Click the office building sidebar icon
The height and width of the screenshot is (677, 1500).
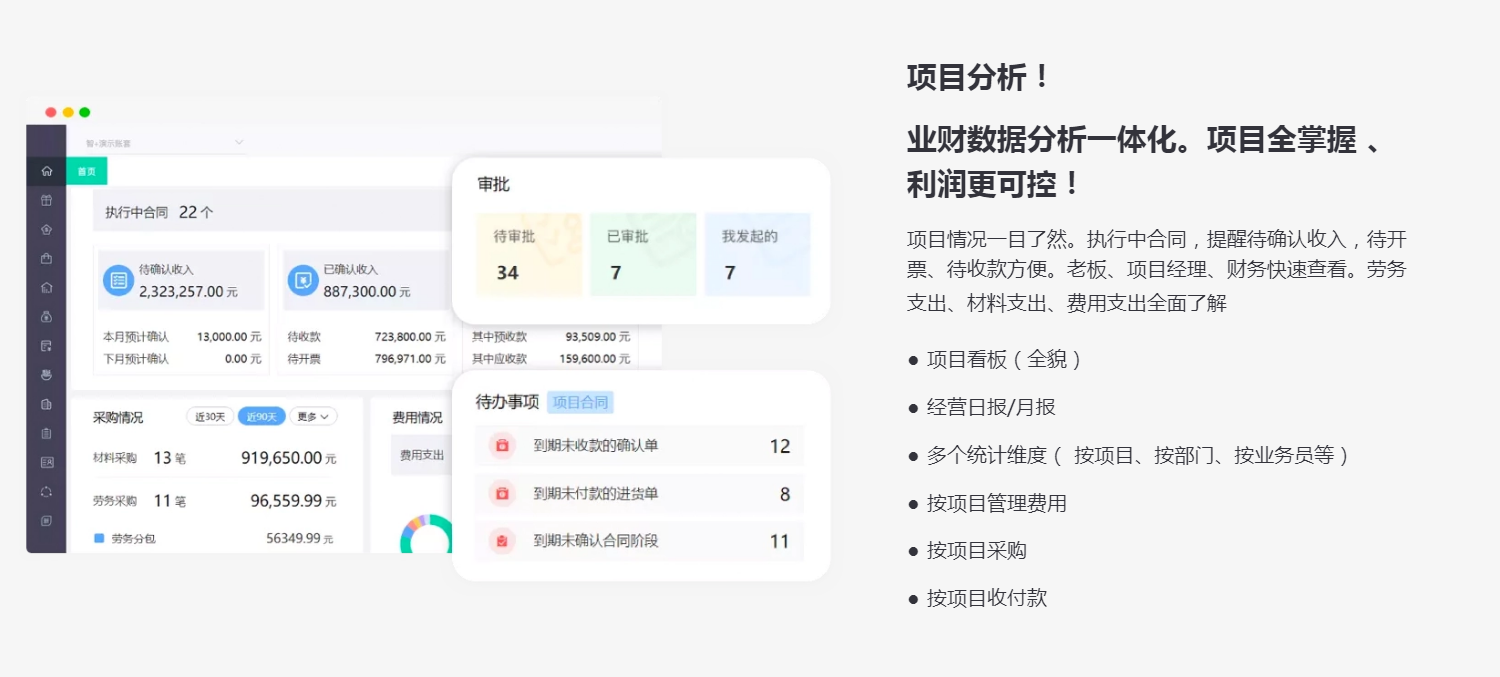pos(46,404)
